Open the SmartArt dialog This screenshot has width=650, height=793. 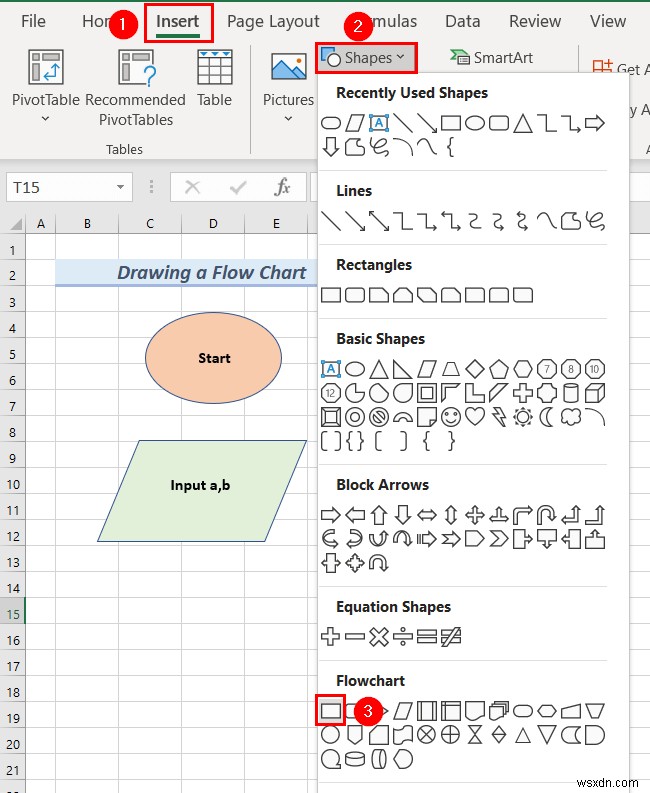[x=491, y=58]
